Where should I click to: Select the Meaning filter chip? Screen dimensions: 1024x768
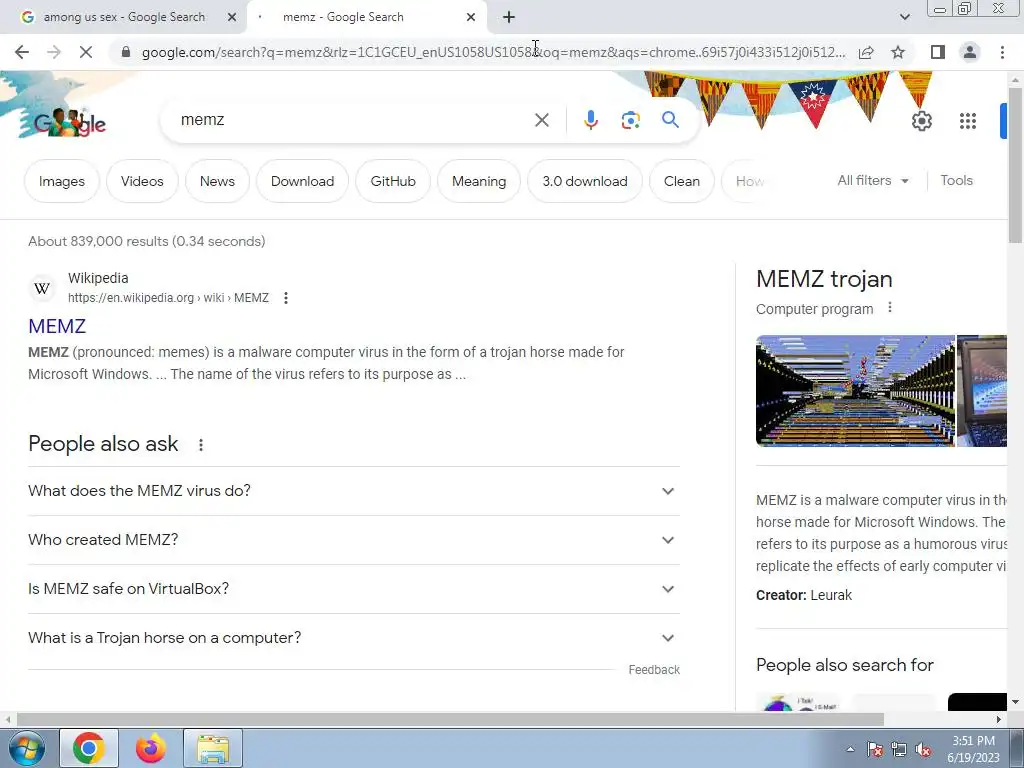pos(479,182)
